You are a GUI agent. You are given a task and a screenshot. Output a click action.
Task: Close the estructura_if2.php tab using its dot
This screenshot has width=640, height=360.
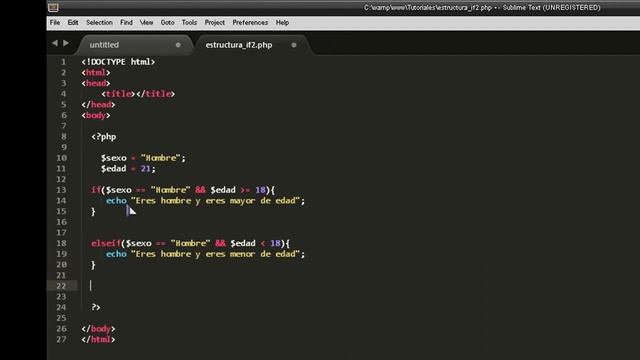(294, 45)
